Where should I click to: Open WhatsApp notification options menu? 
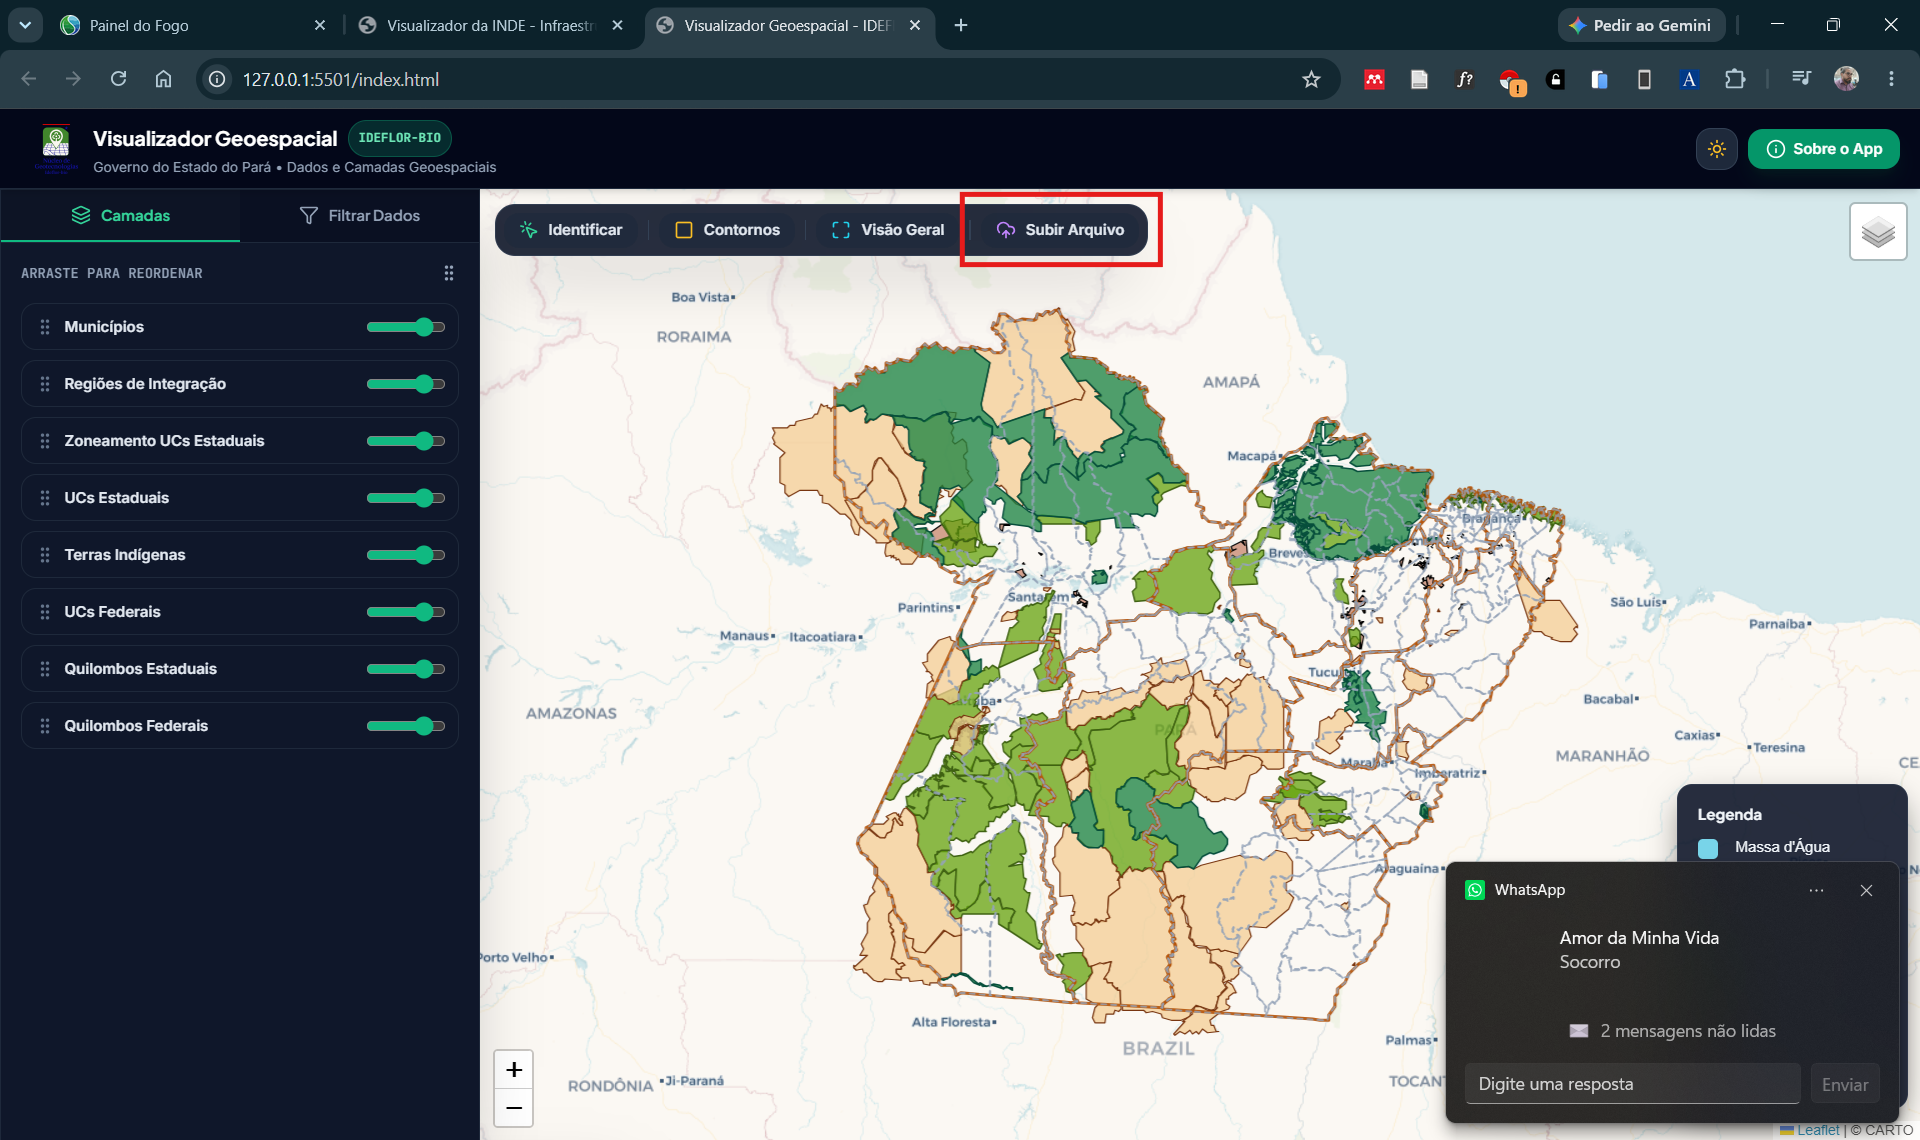pos(1816,890)
